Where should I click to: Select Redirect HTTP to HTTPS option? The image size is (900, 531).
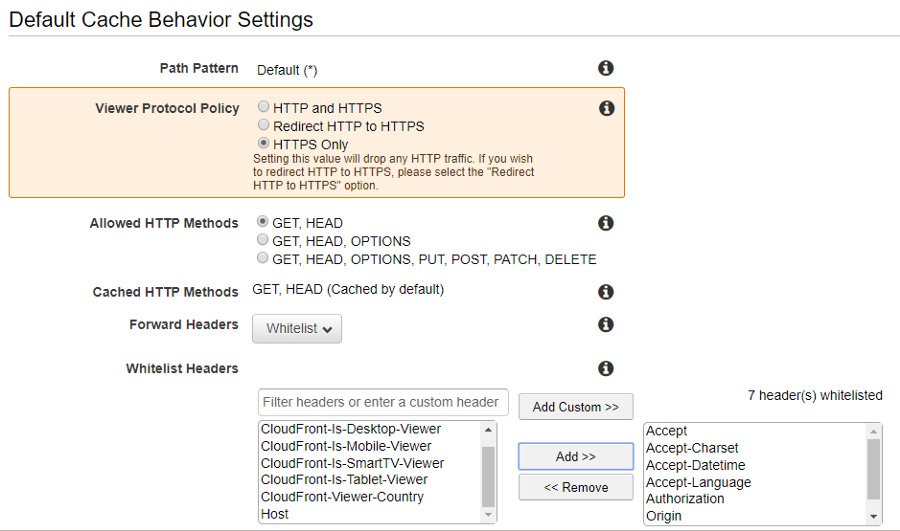(264, 125)
